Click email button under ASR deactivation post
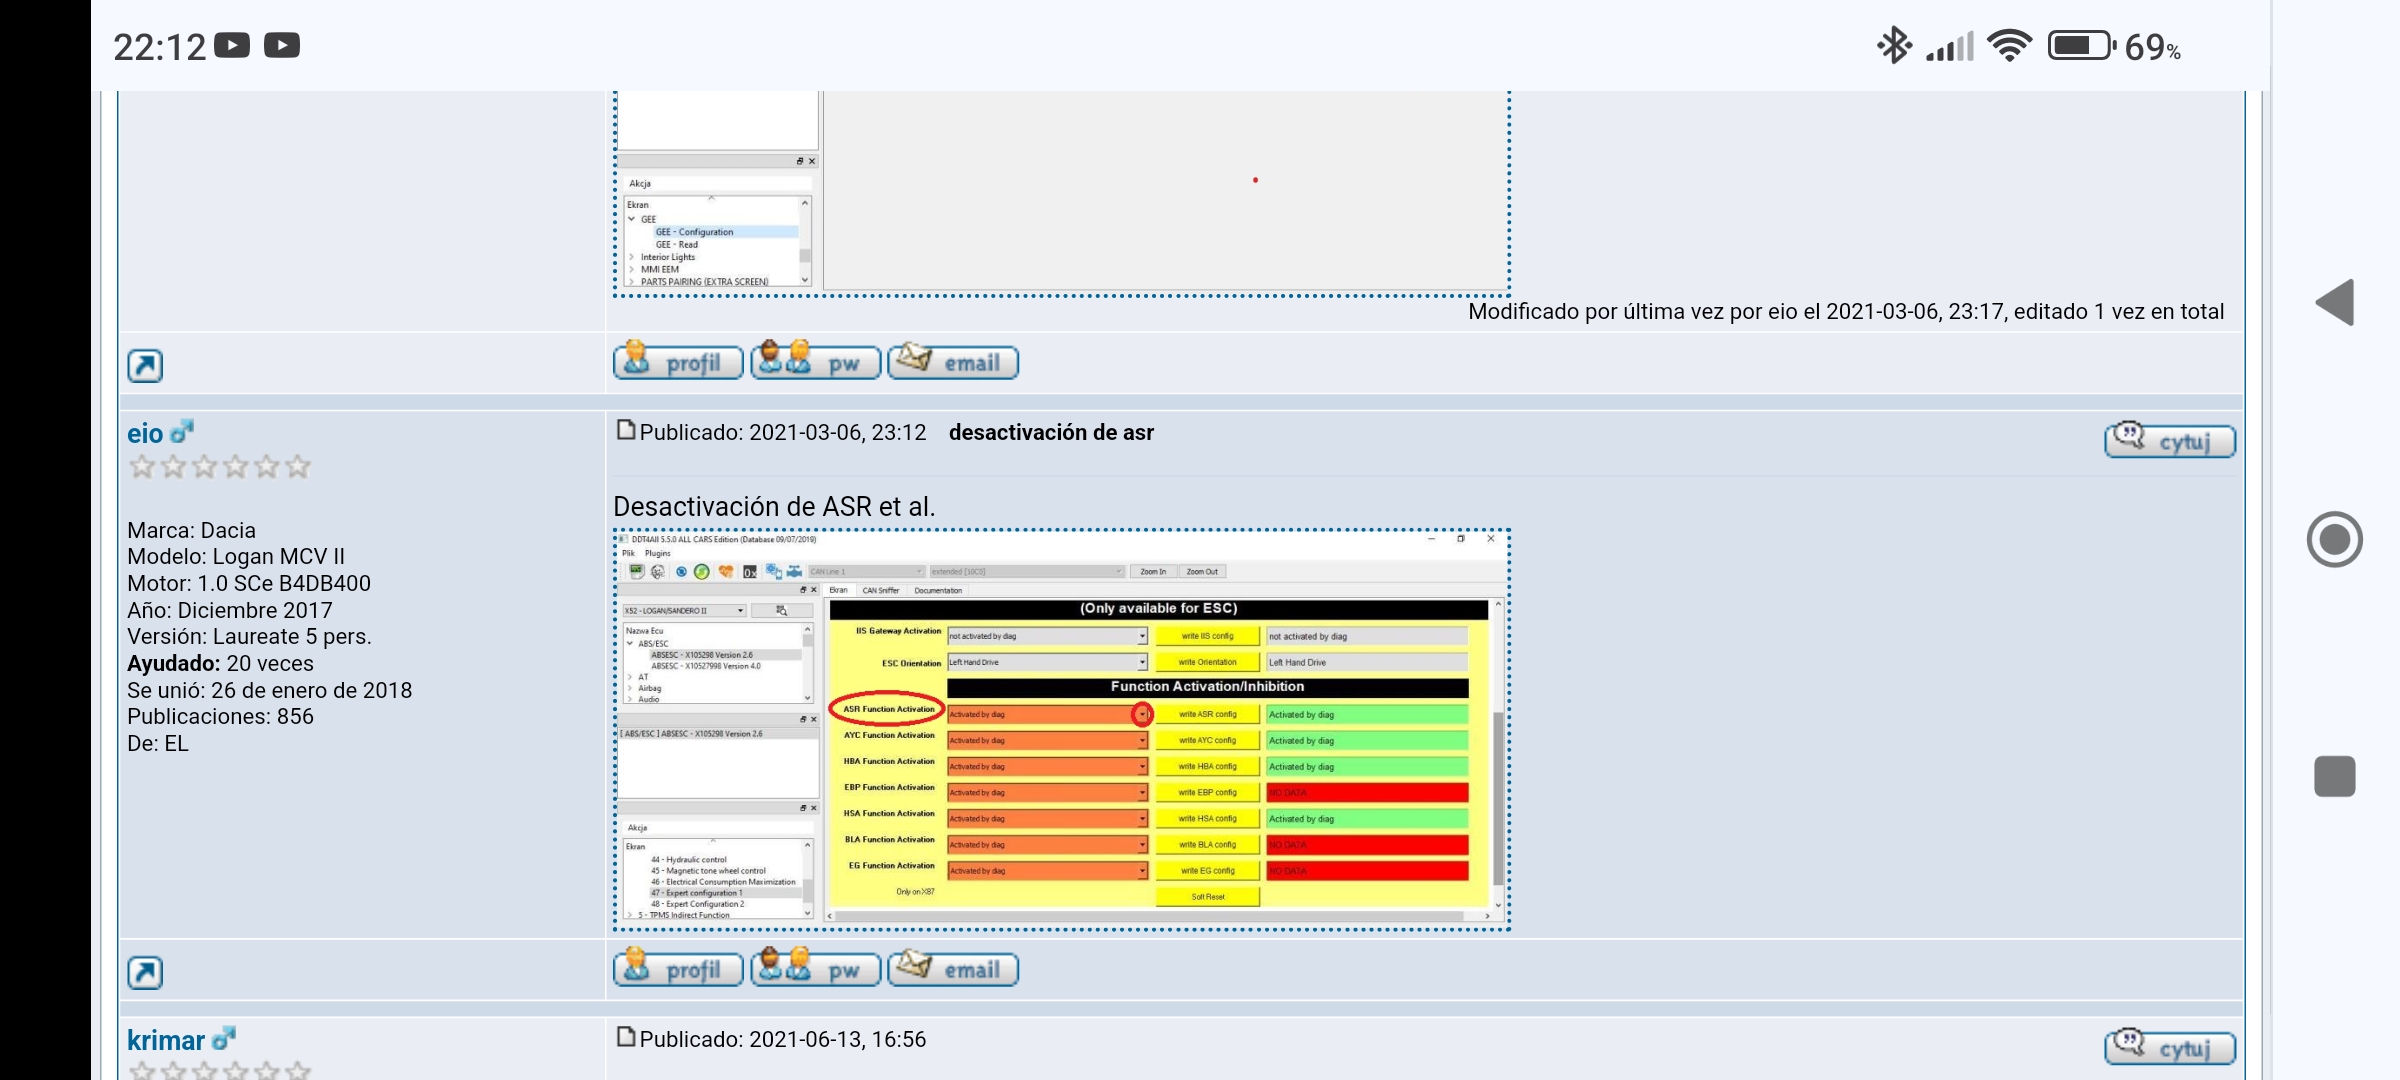 pos(953,969)
